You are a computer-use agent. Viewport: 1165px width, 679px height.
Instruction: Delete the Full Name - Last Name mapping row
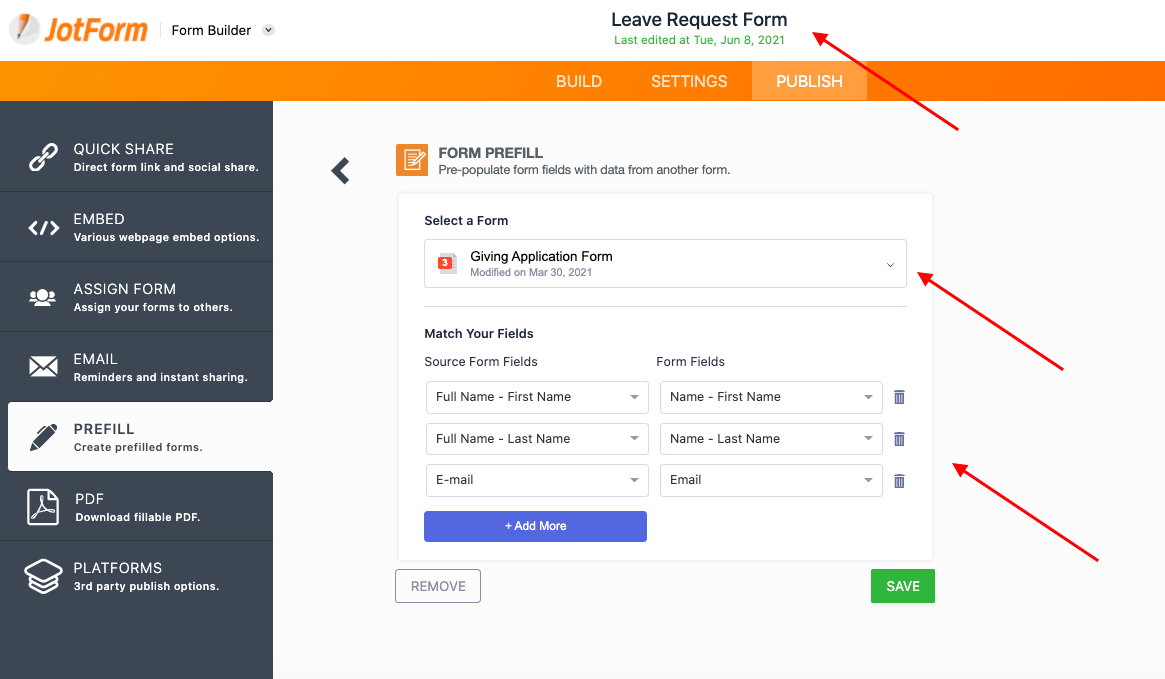click(899, 439)
